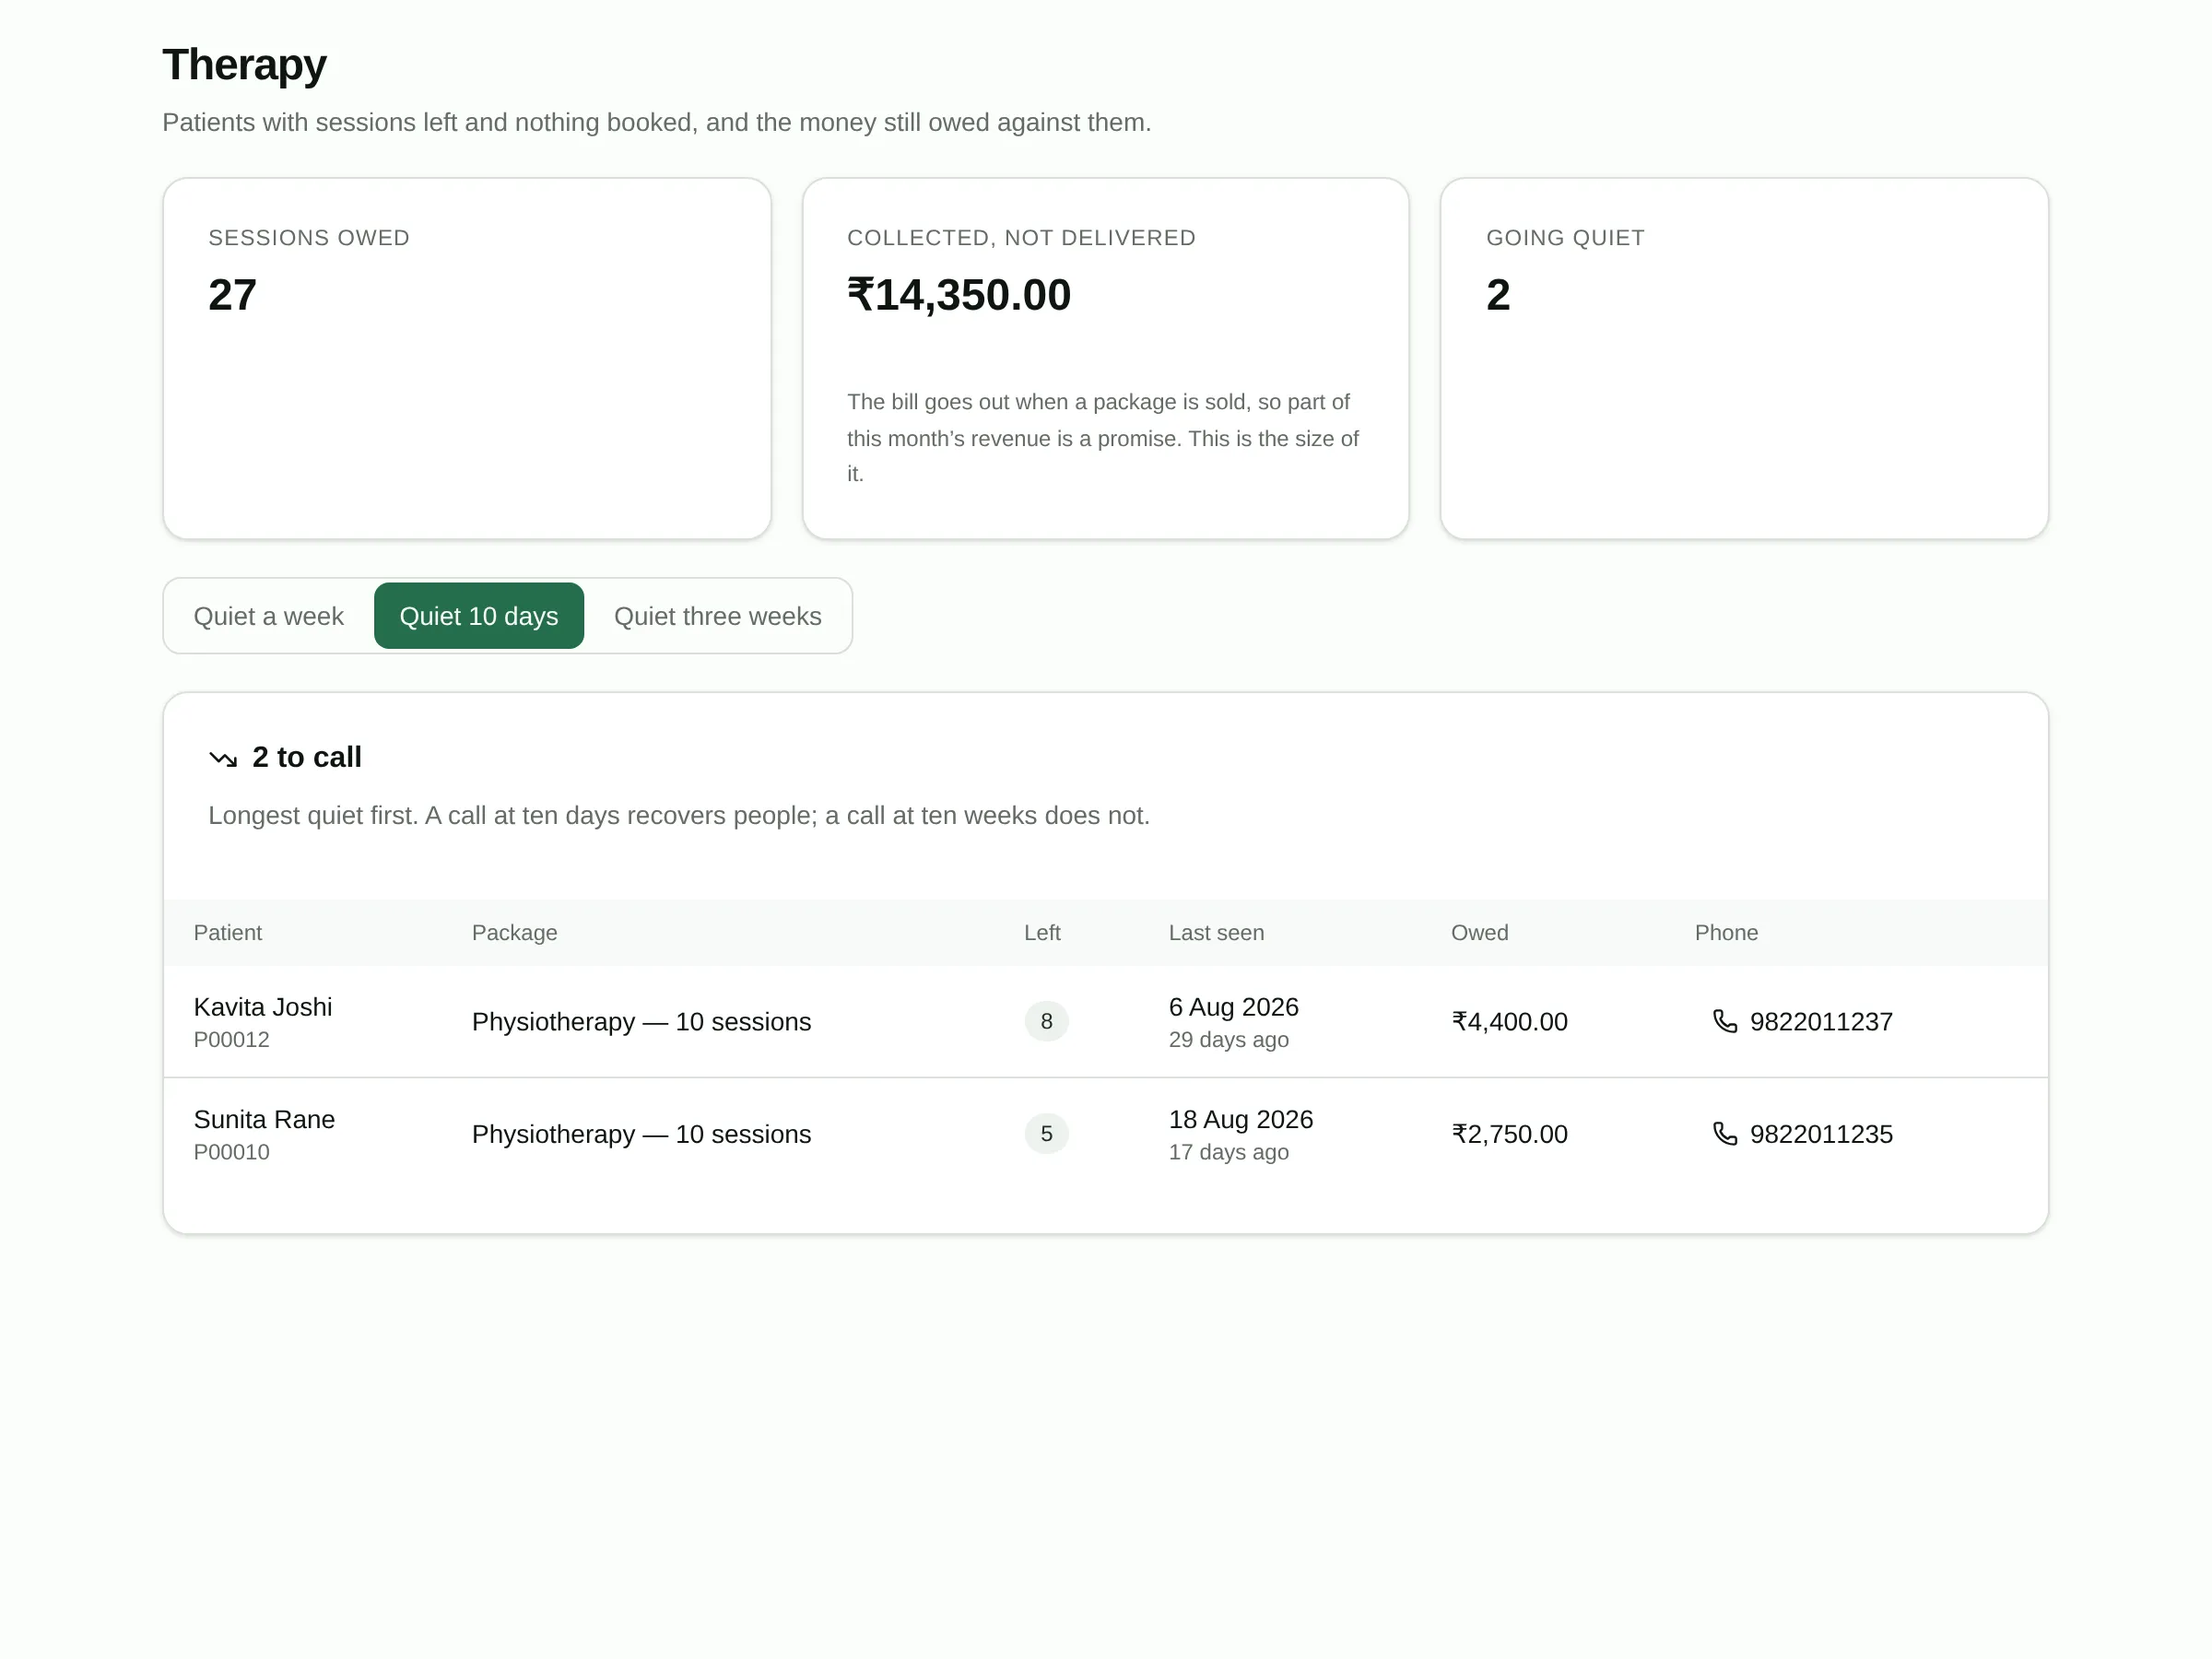Image resolution: width=2212 pixels, height=1659 pixels.
Task: Click last seen date 6 Aug 2026
Action: click(x=1233, y=1007)
